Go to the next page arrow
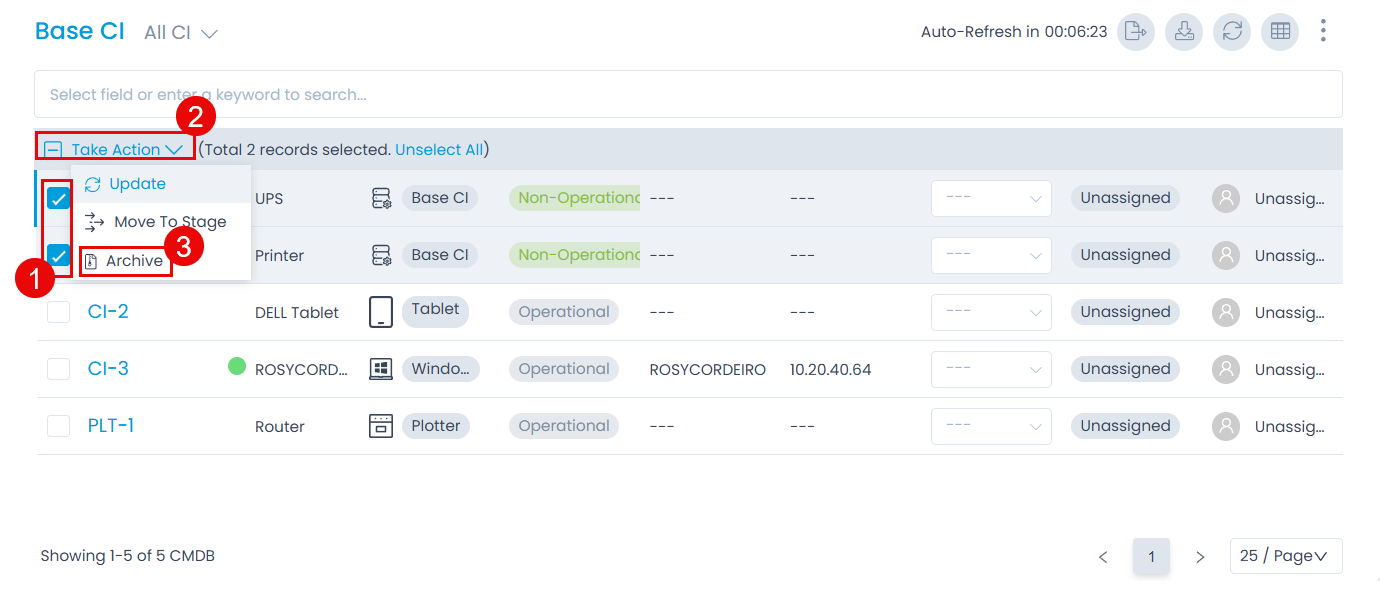 (1200, 557)
